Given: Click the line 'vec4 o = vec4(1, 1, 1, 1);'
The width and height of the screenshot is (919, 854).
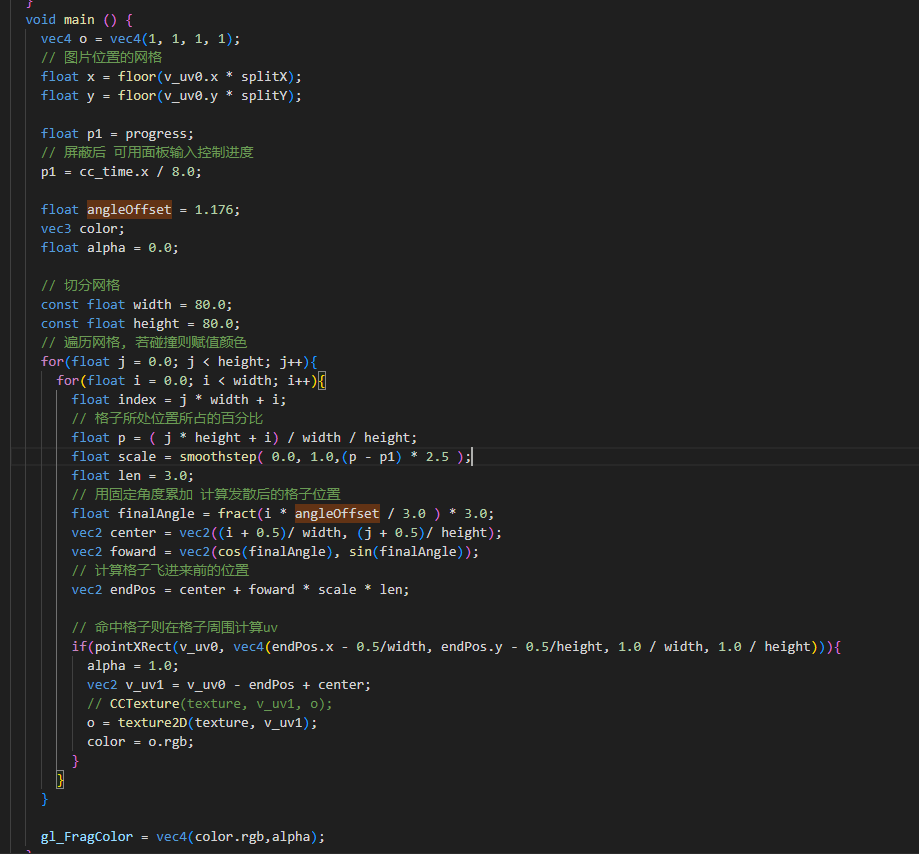Looking at the screenshot, I should tap(141, 39).
